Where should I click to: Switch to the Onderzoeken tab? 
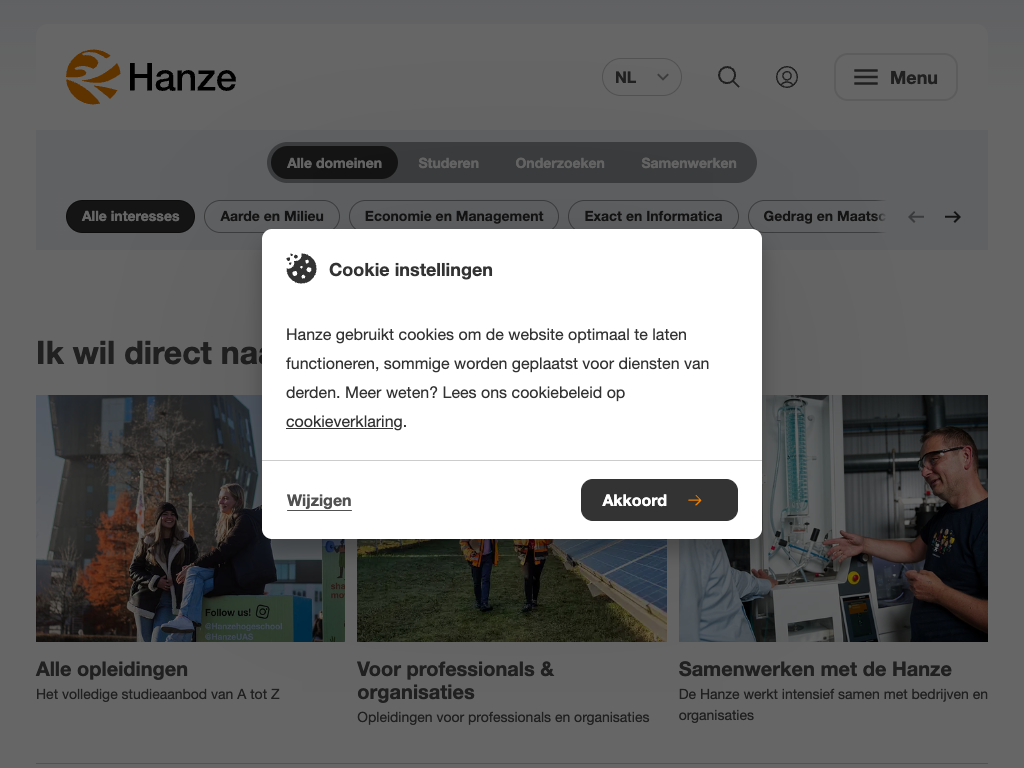[x=560, y=163]
